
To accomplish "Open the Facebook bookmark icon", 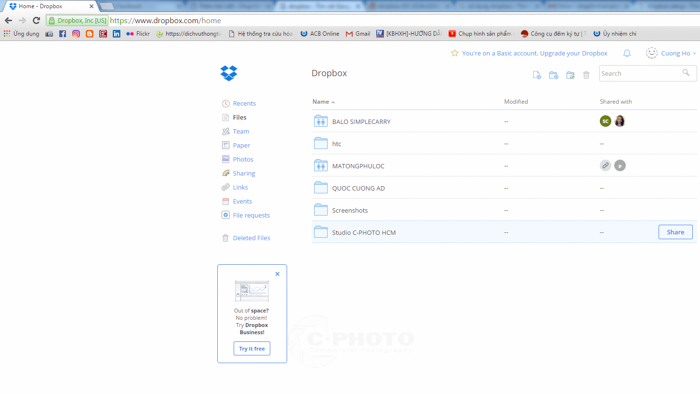I will [x=62, y=34].
